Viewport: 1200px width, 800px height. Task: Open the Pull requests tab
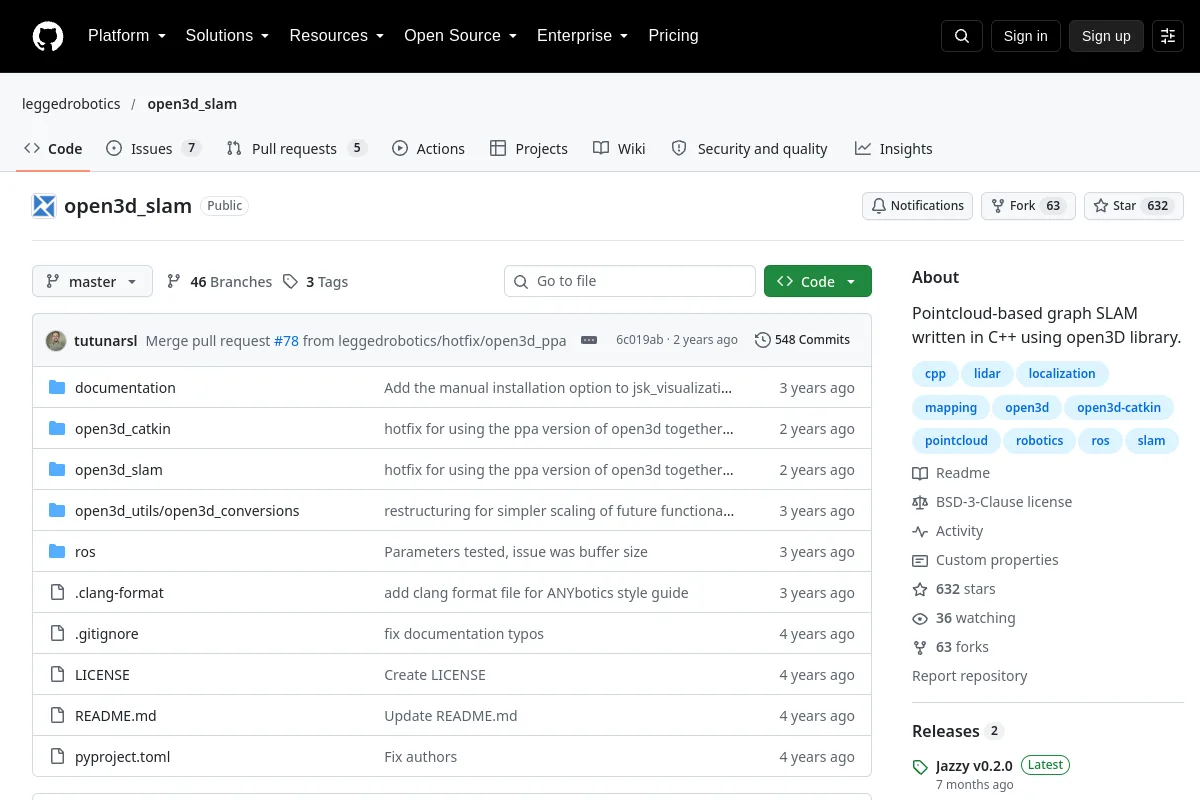[x=296, y=149]
